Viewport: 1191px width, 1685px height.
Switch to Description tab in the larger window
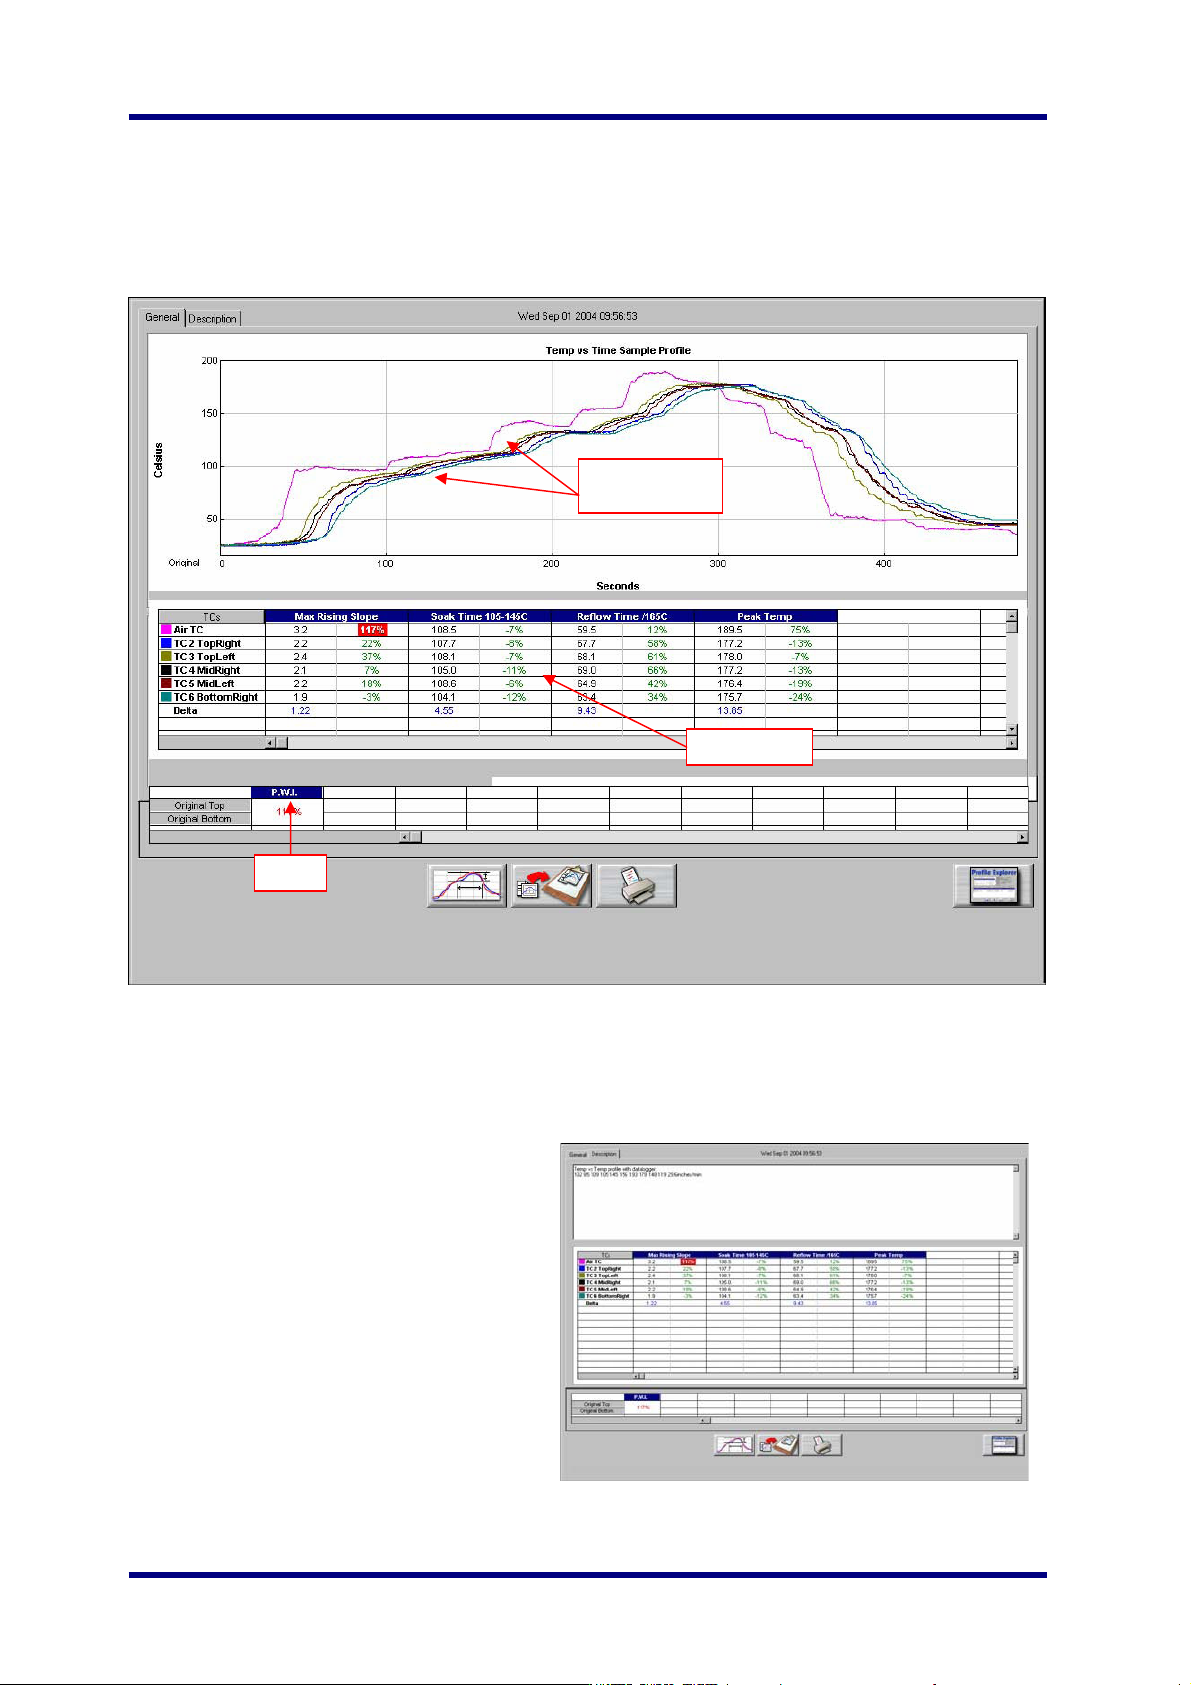click(x=213, y=318)
